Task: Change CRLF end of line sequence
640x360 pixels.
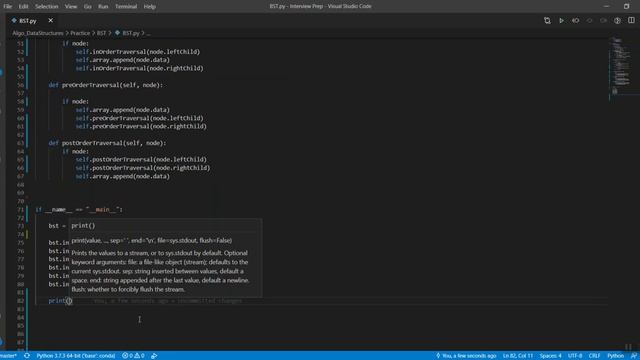Action: tap(595, 356)
